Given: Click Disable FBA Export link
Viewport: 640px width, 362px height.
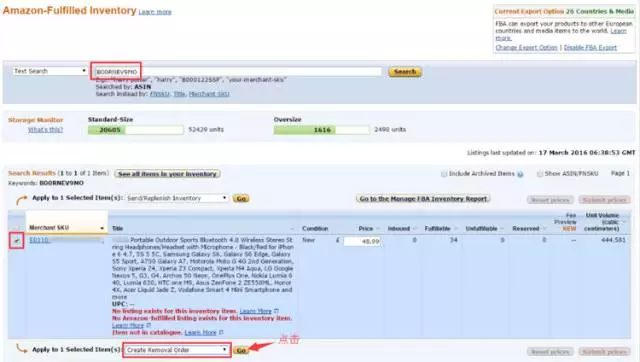Looking at the screenshot, I should click(x=590, y=48).
